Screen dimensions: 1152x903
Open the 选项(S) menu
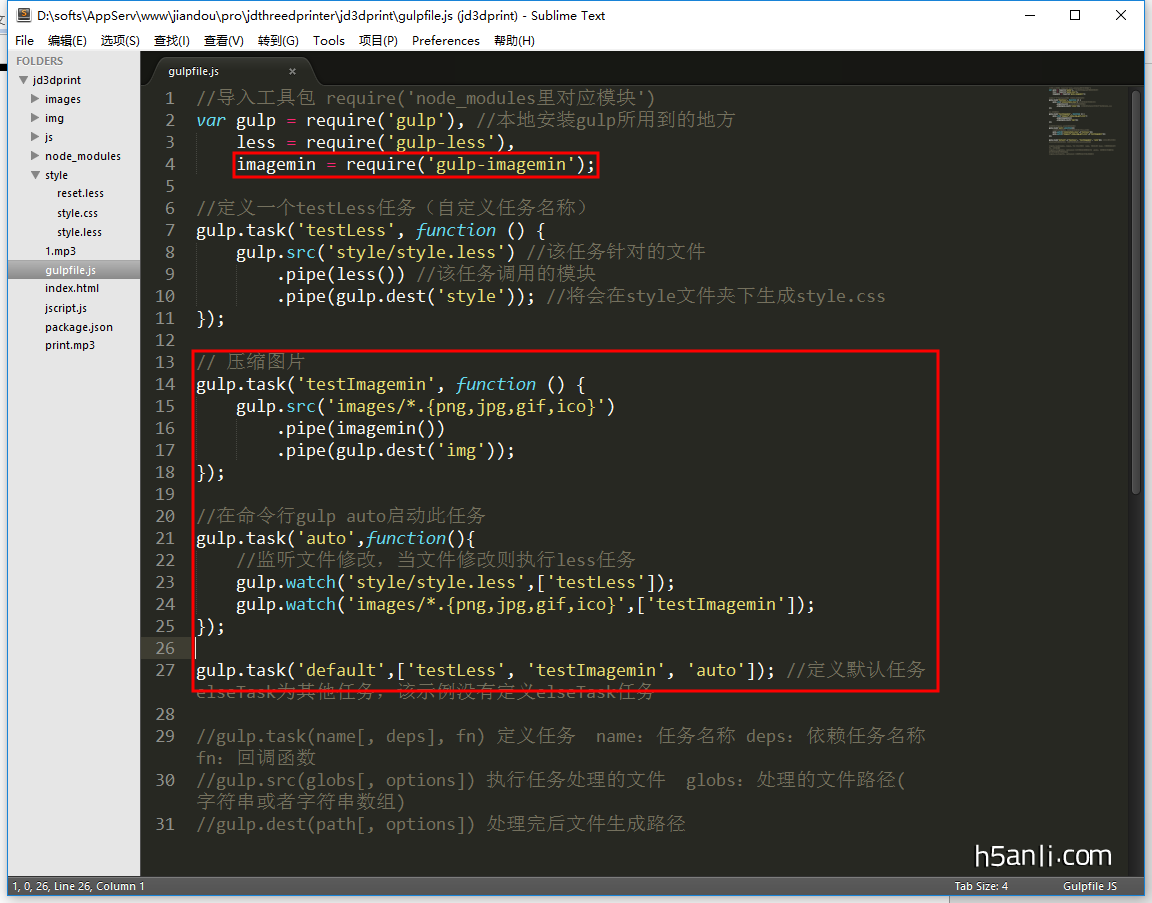(120, 40)
